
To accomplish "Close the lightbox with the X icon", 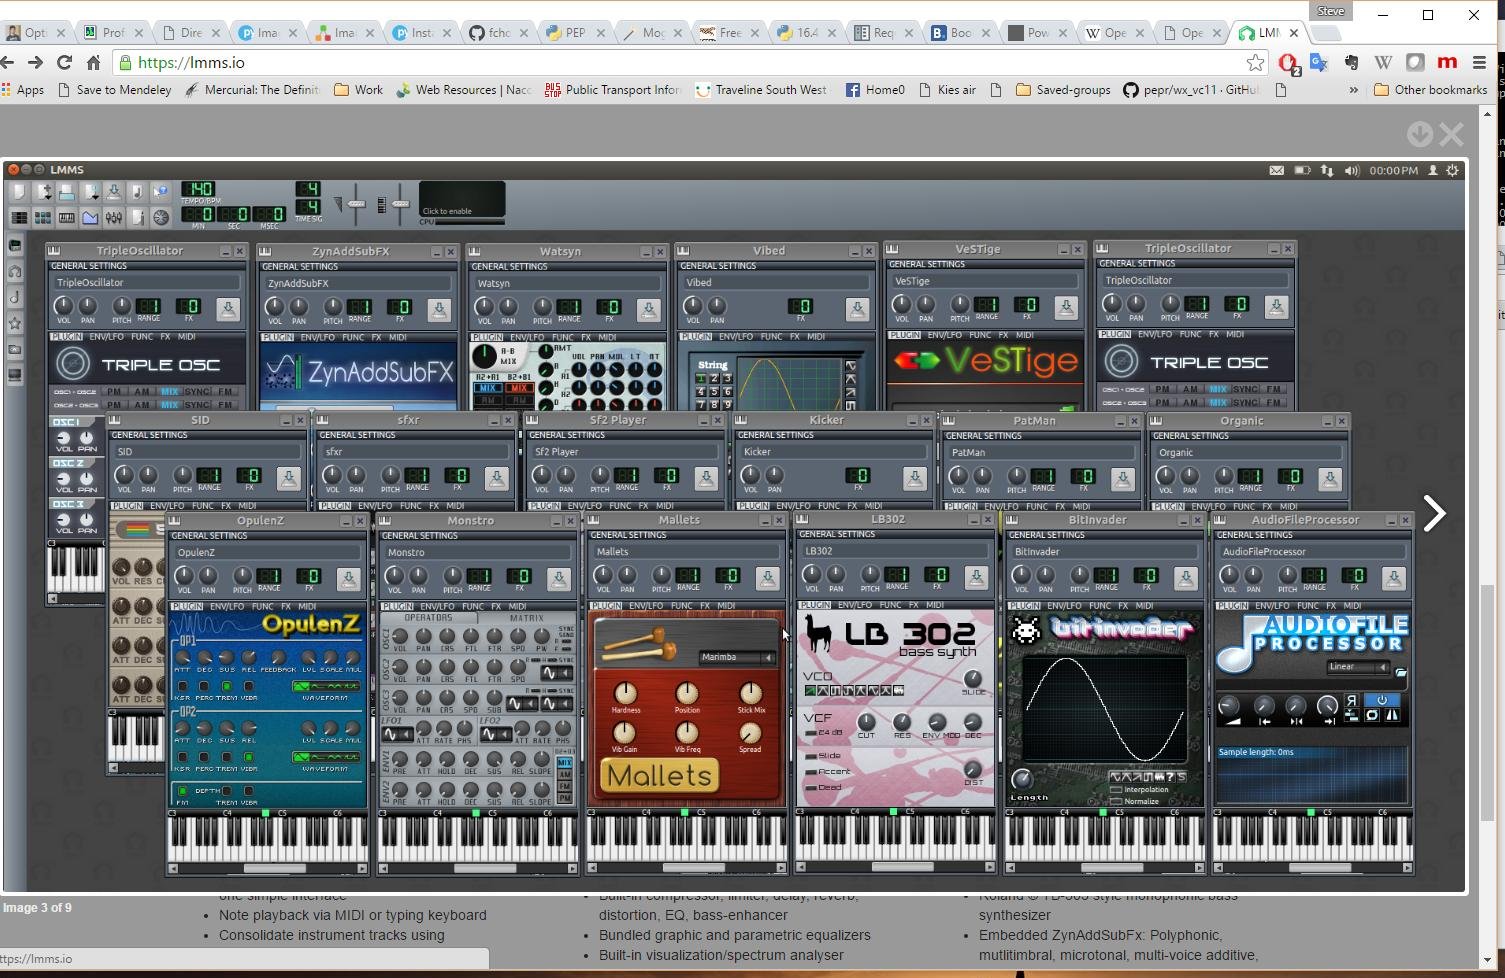I will click(x=1452, y=134).
